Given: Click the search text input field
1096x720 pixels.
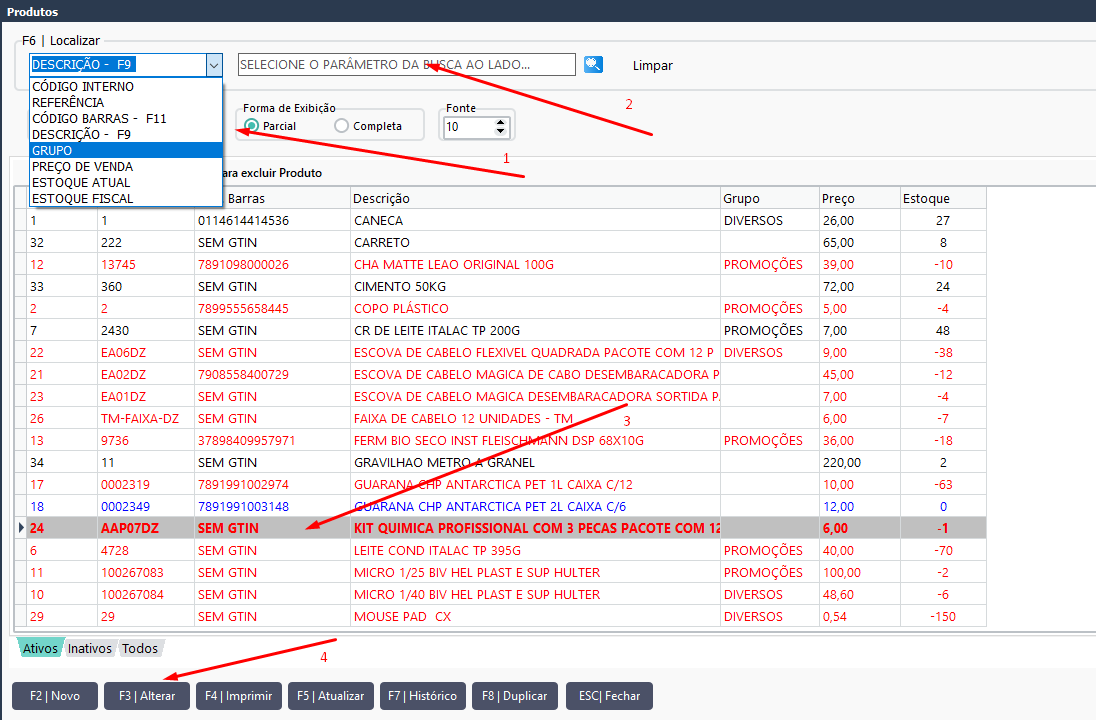Looking at the screenshot, I should [407, 64].
